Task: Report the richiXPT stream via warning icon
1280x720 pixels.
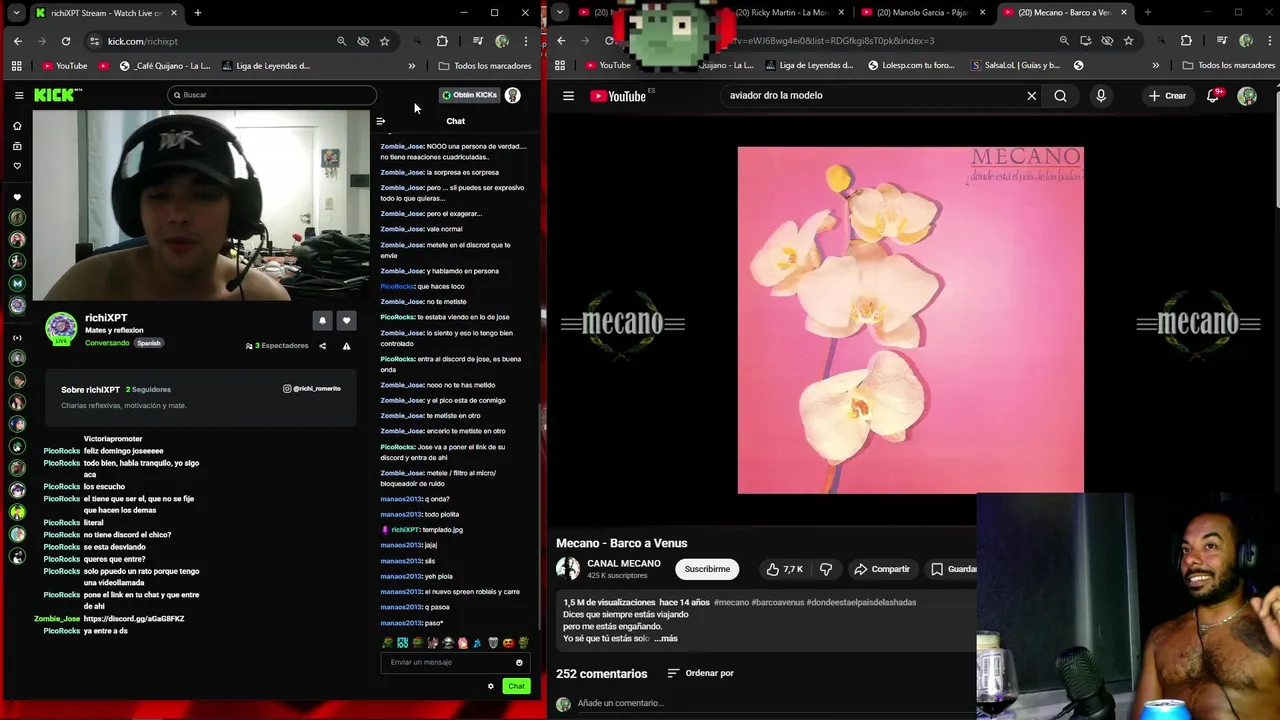Action: pyautogui.click(x=346, y=346)
